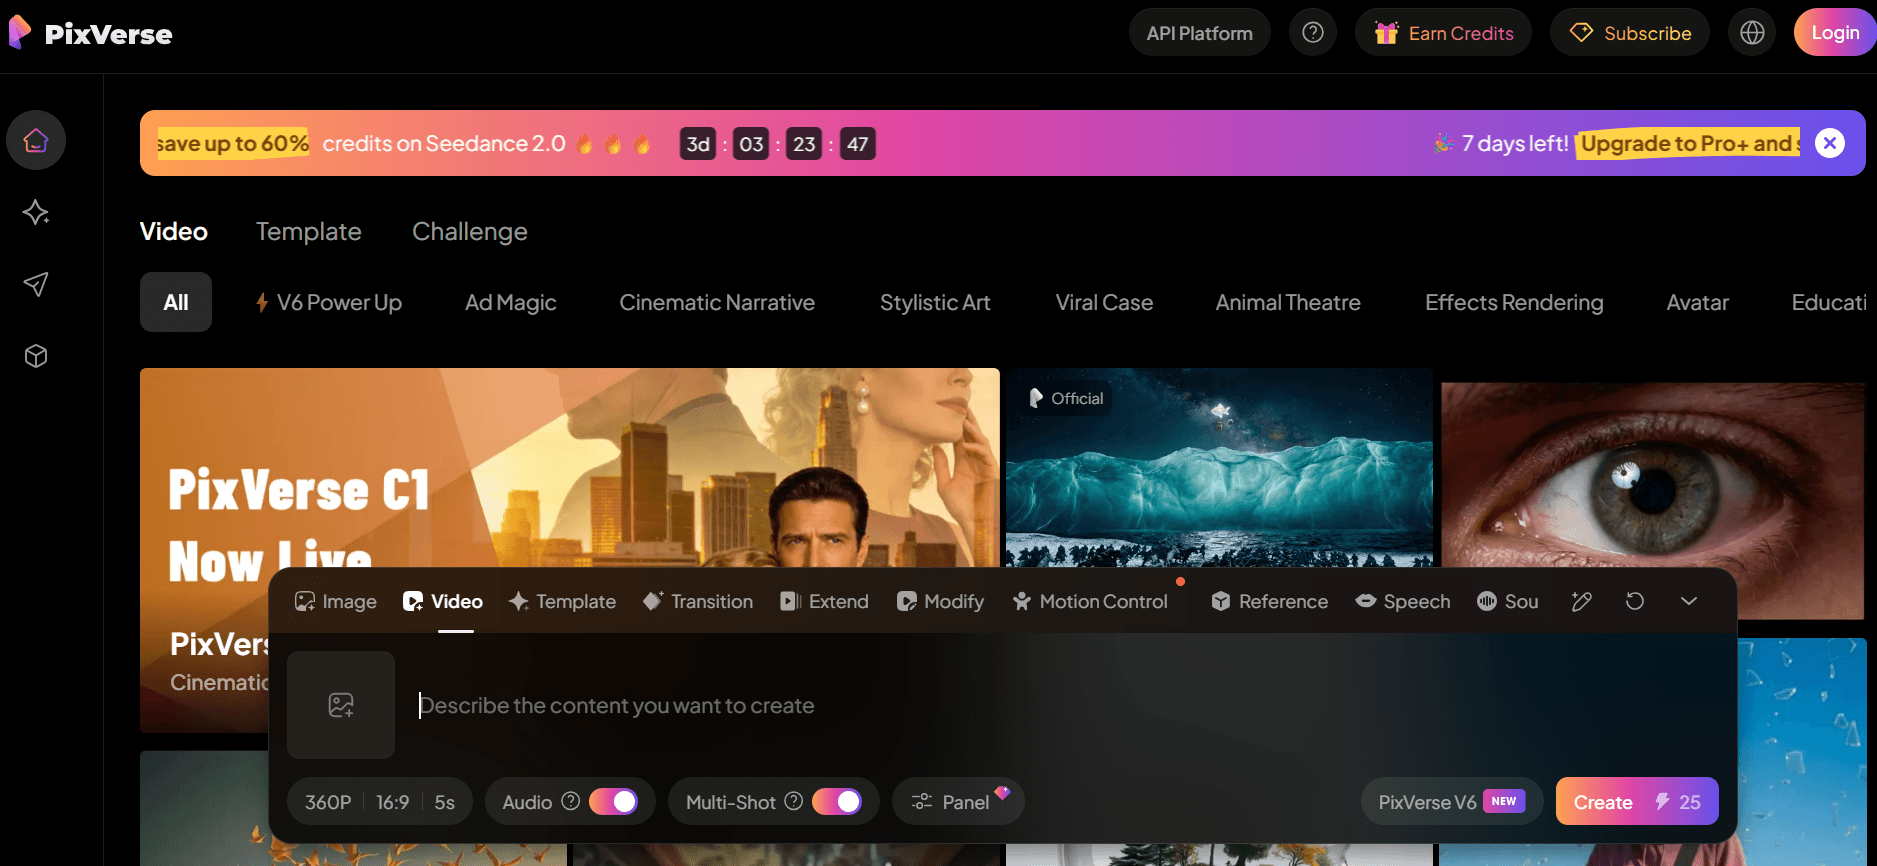Image resolution: width=1877 pixels, height=866 pixels.
Task: Select the Cinematic Narrative category
Action: 717,303
